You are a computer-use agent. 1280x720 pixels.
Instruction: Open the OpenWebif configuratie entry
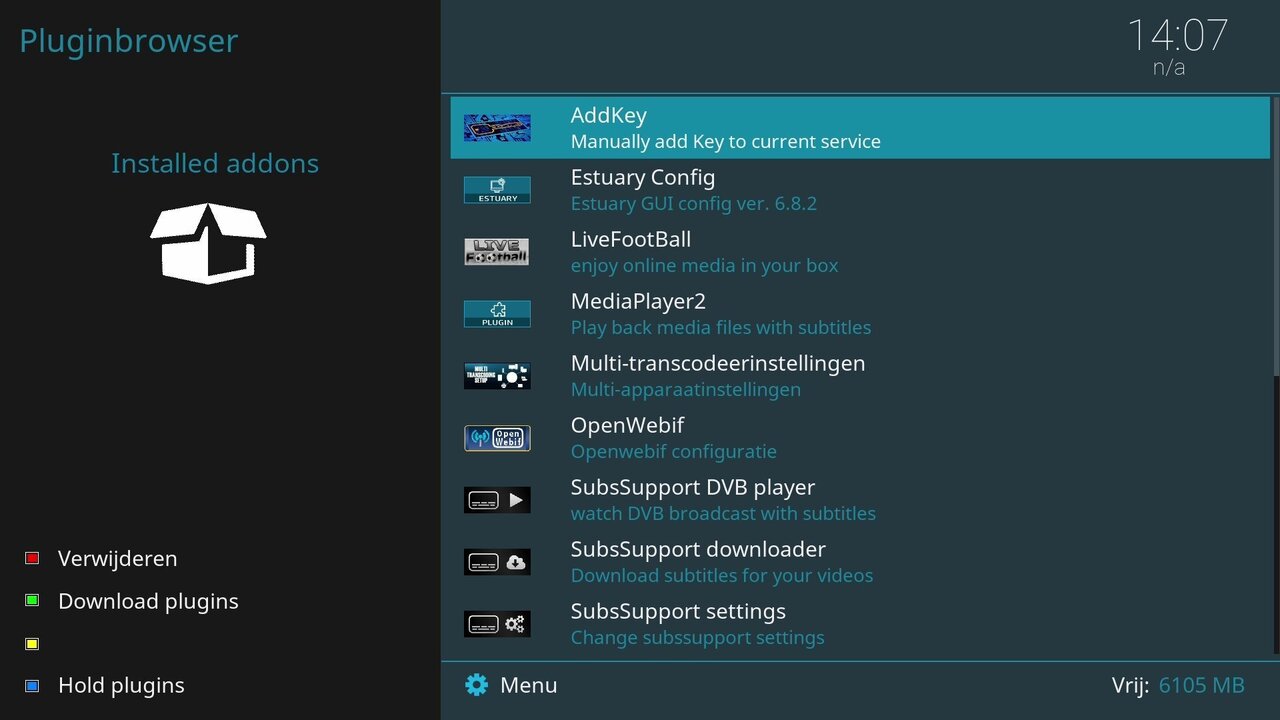(x=673, y=438)
